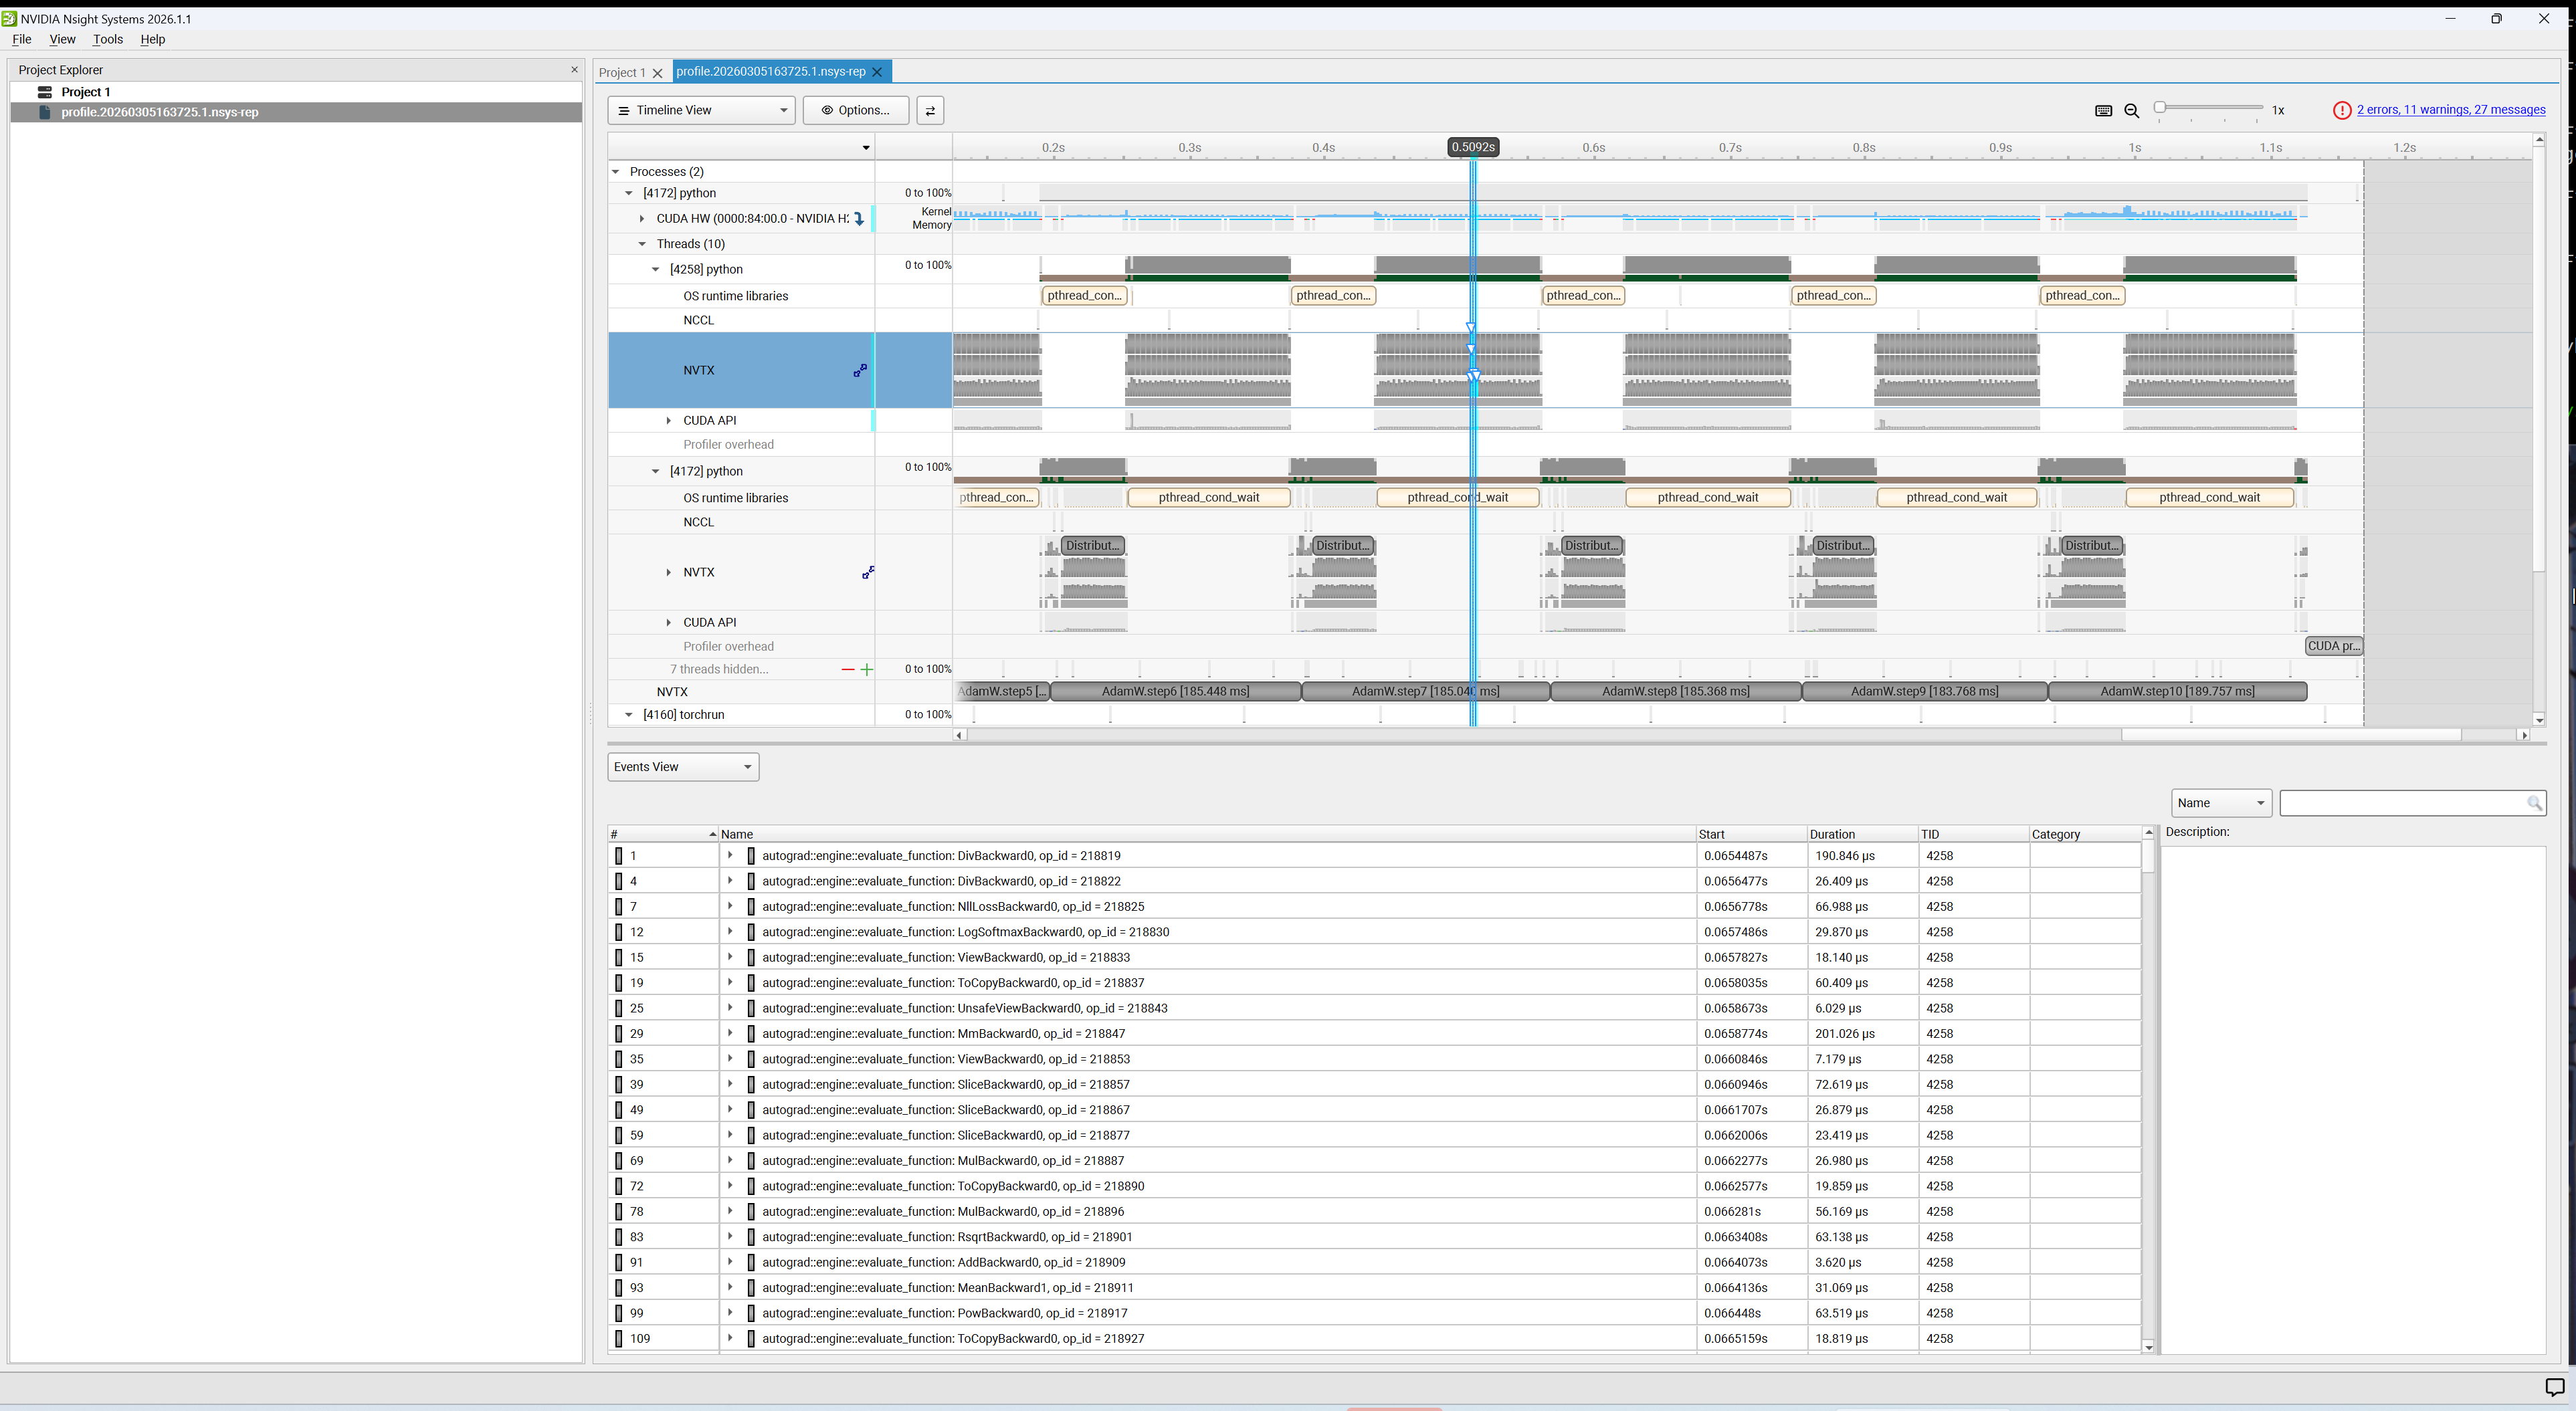Click the Options... button
The width and height of the screenshot is (2576, 1411).
point(856,110)
